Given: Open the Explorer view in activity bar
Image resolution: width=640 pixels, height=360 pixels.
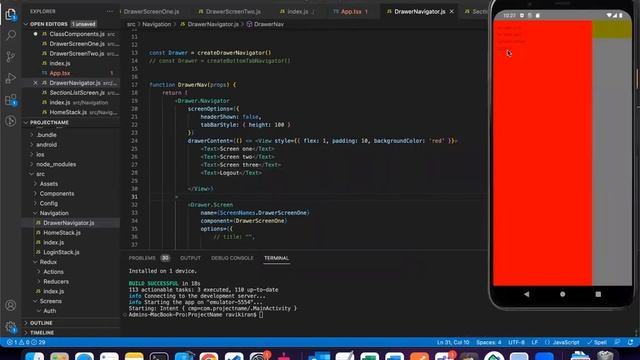Looking at the screenshot, I should click(11, 14).
